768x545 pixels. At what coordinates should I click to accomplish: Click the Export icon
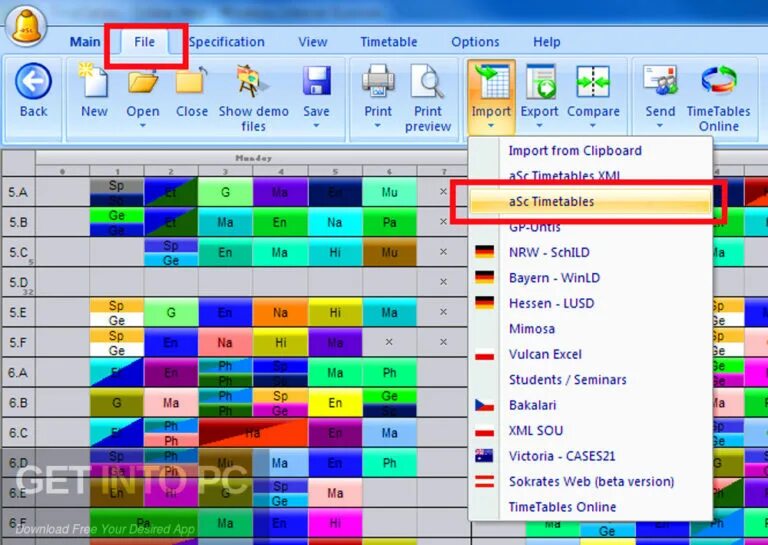click(x=540, y=82)
